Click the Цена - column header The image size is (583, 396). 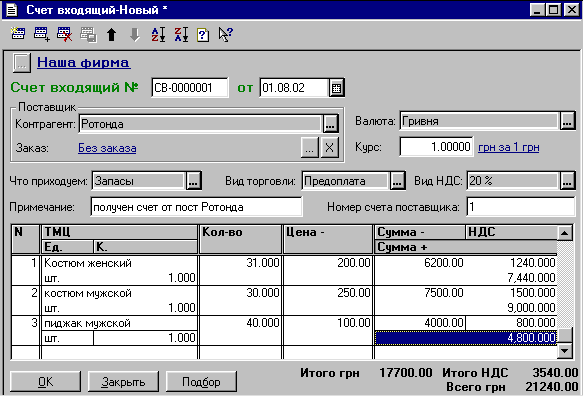click(328, 239)
